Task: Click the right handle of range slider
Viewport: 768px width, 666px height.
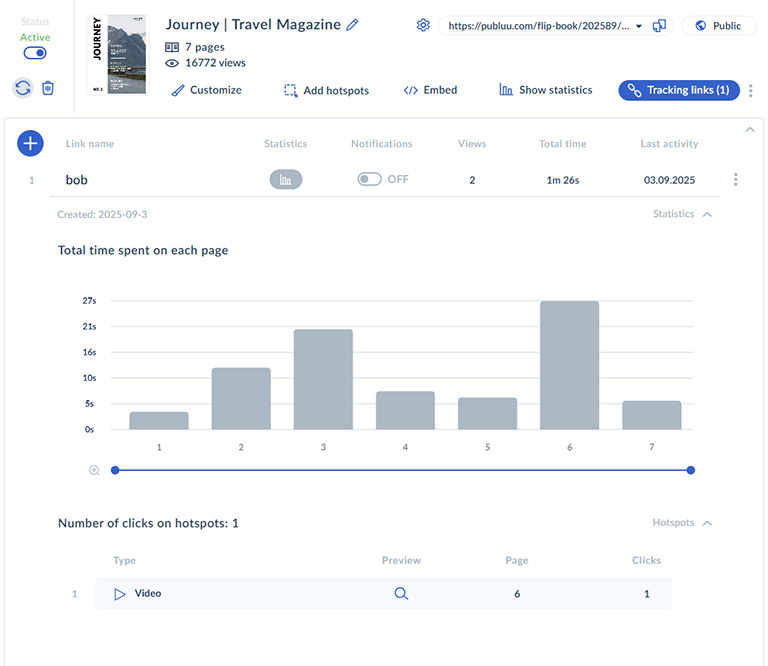Action: point(691,470)
